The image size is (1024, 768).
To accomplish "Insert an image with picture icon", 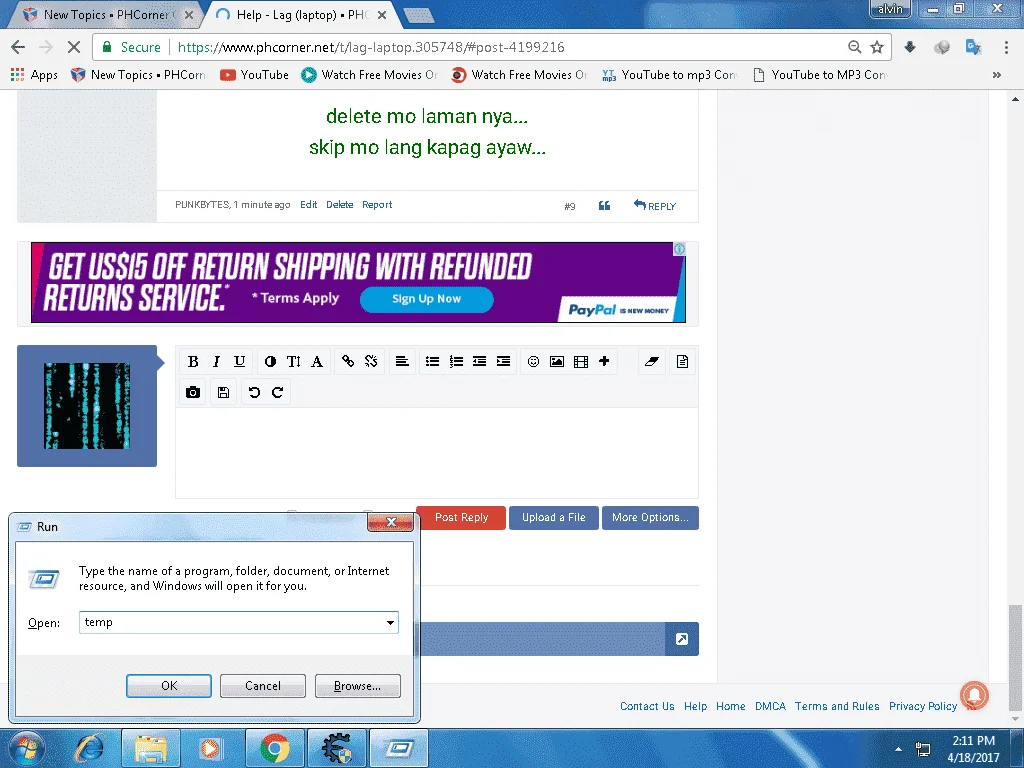I will click(x=557, y=361).
